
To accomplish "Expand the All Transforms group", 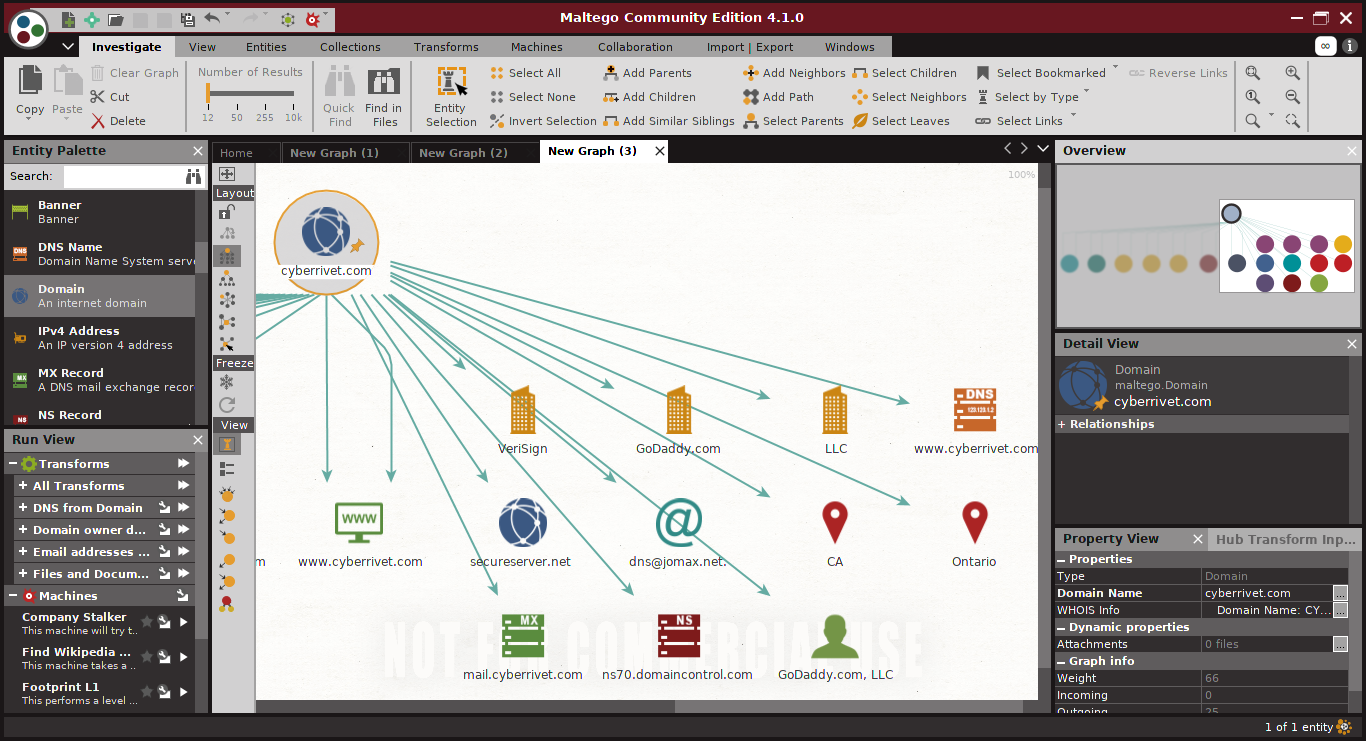I will [x=23, y=486].
